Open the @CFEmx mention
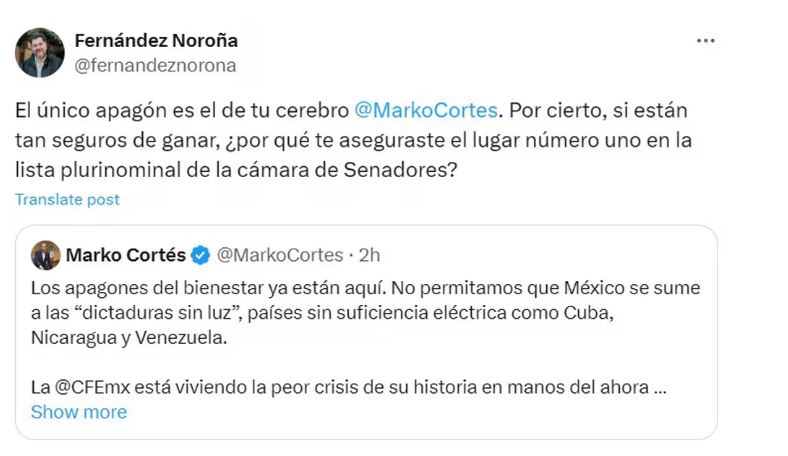788x456 pixels. tap(93, 387)
